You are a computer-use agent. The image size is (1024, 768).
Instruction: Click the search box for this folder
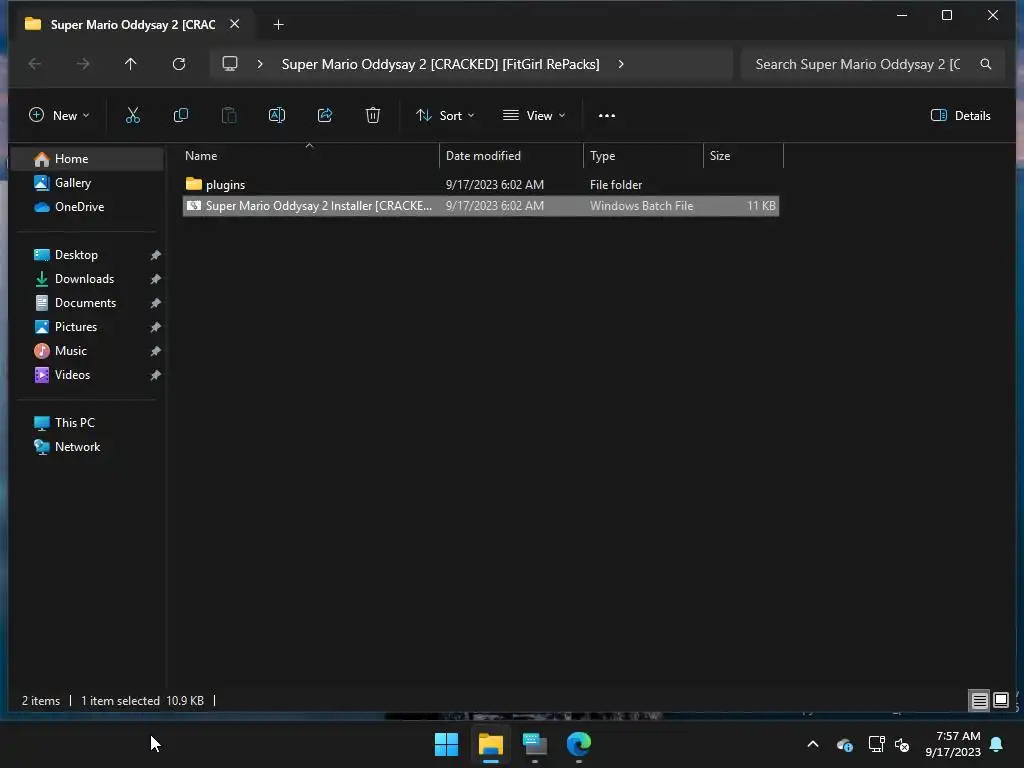tap(872, 64)
